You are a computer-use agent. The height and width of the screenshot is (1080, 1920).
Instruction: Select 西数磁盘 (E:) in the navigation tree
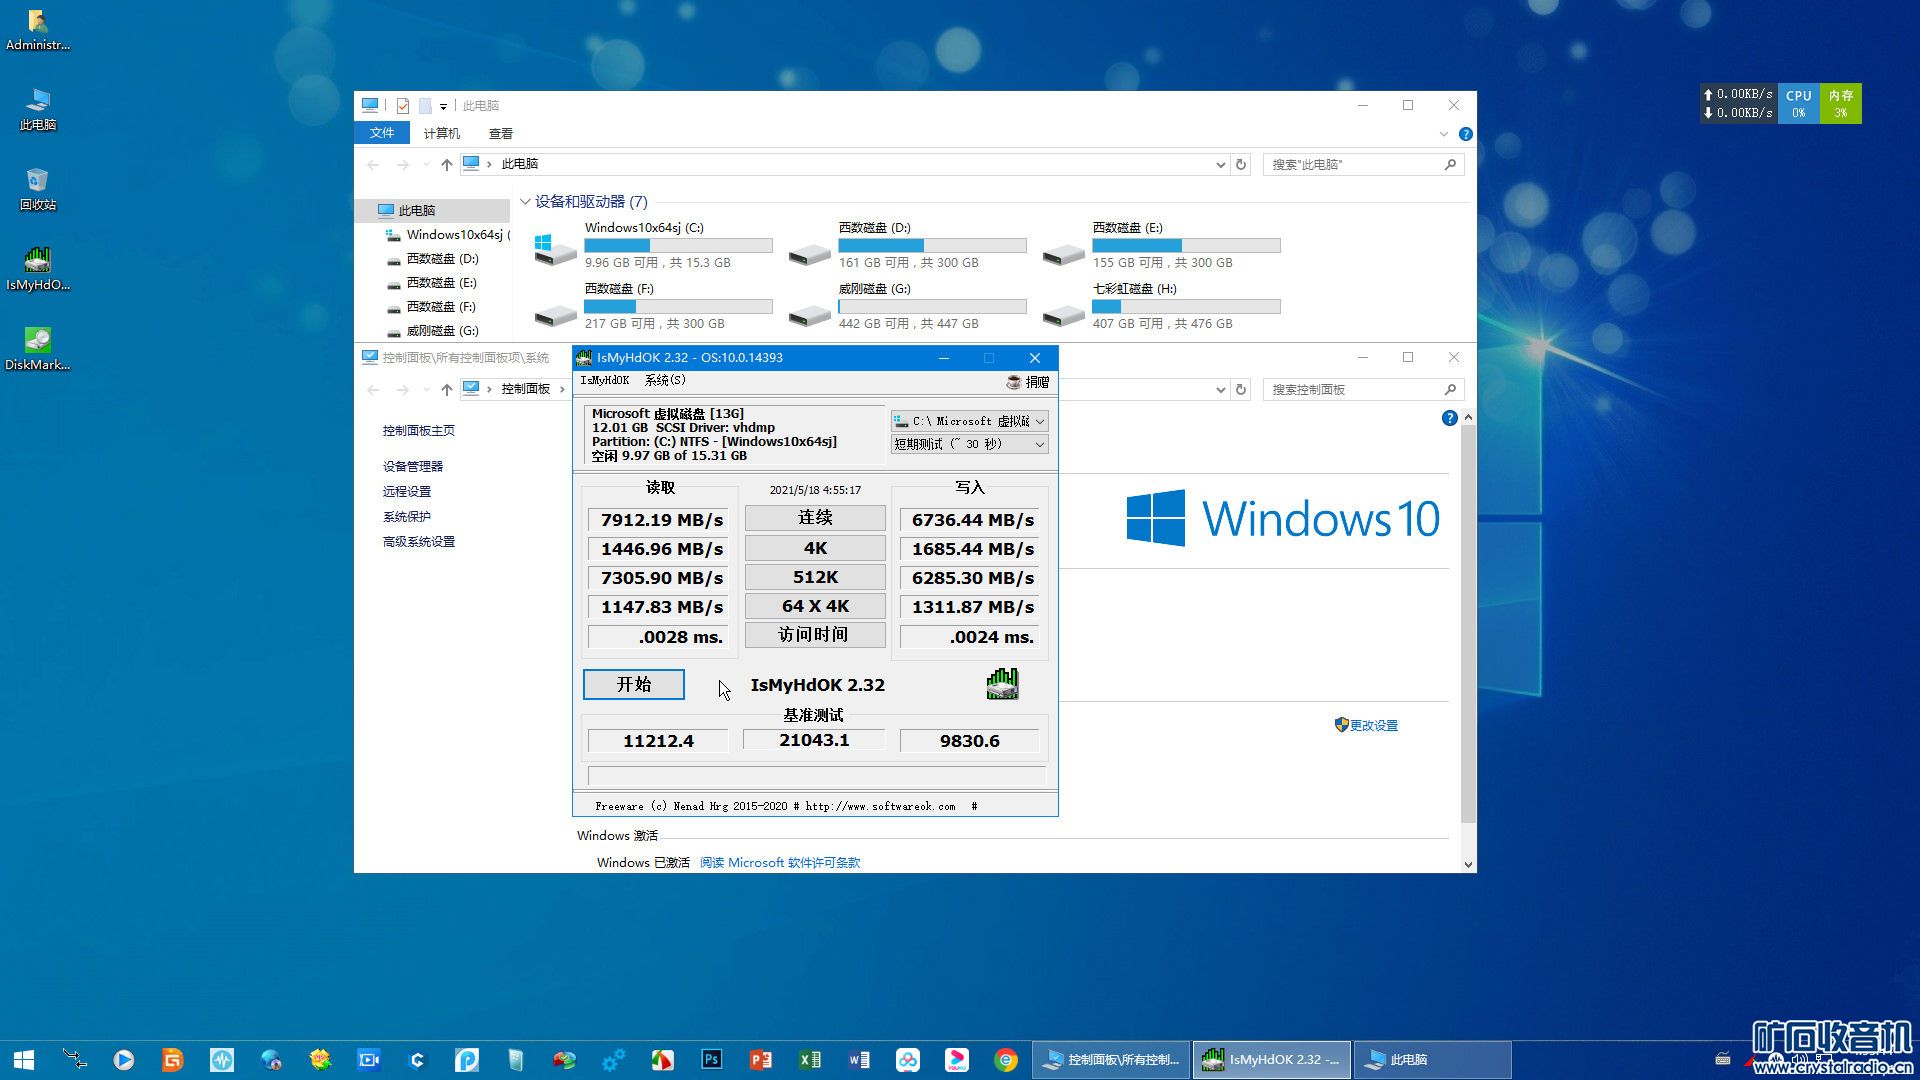point(441,282)
